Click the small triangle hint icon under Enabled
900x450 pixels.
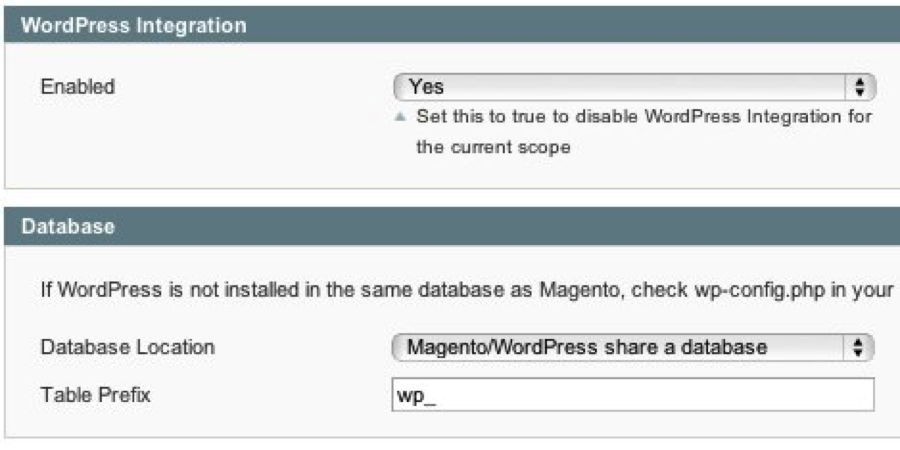point(401,117)
